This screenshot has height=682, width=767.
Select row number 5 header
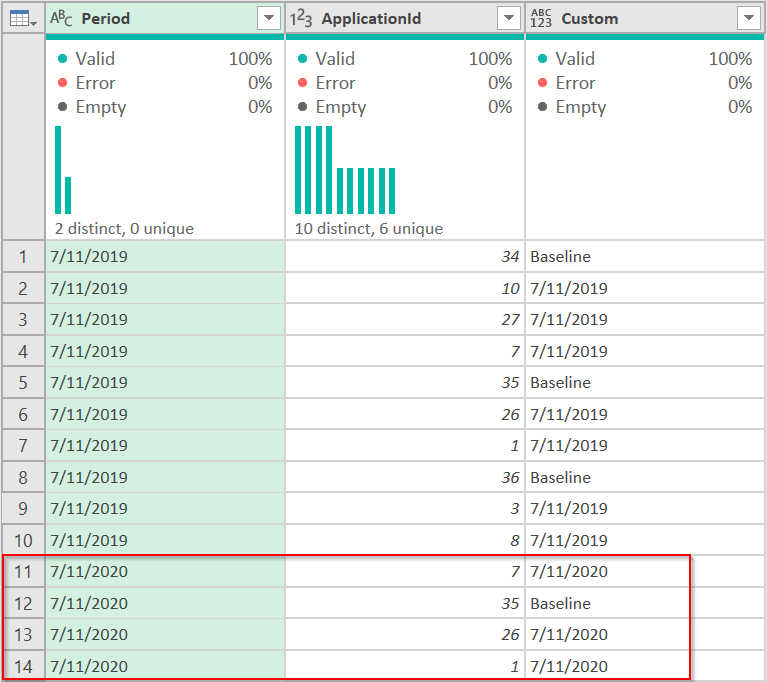click(x=23, y=383)
